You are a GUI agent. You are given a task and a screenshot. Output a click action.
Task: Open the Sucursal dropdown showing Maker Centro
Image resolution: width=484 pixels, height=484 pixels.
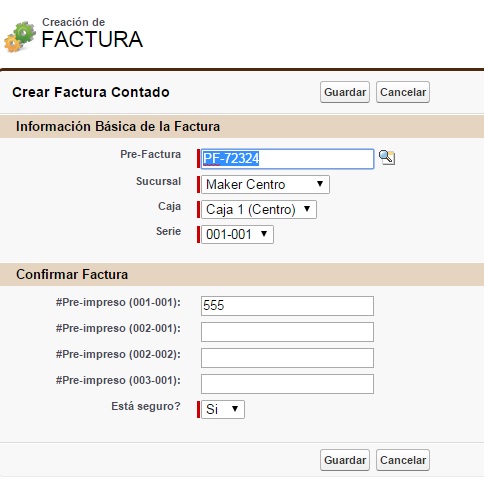(265, 184)
